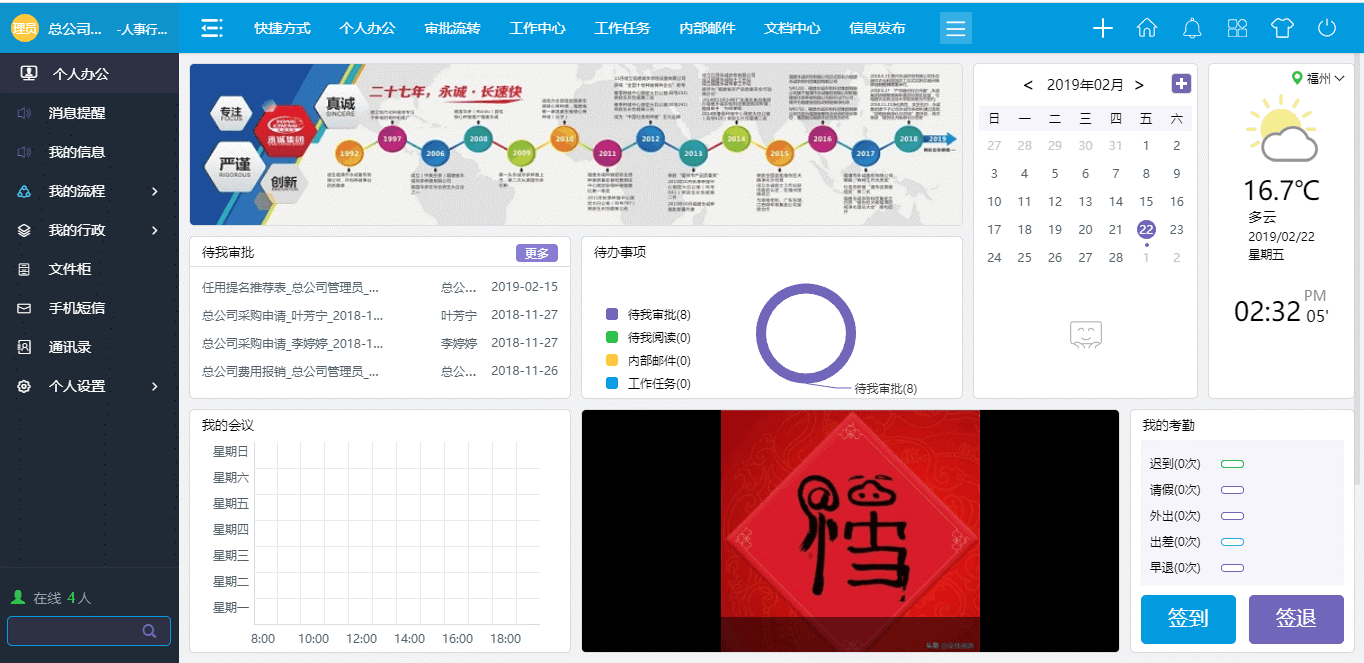Open notifications via the bell icon
This screenshot has height=663, width=1364.
[x=1192, y=28]
